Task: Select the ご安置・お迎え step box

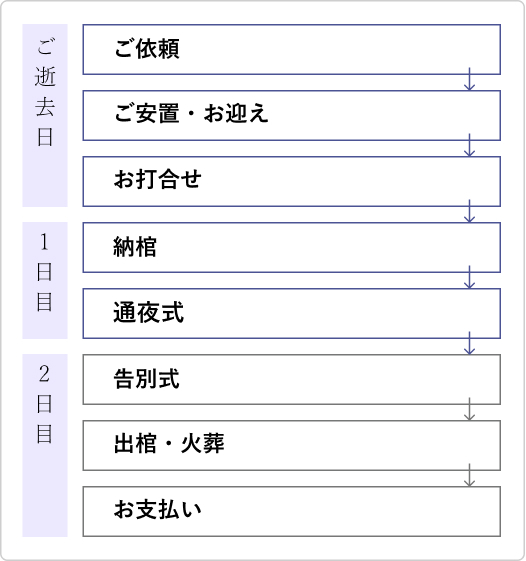Action: click(x=292, y=115)
